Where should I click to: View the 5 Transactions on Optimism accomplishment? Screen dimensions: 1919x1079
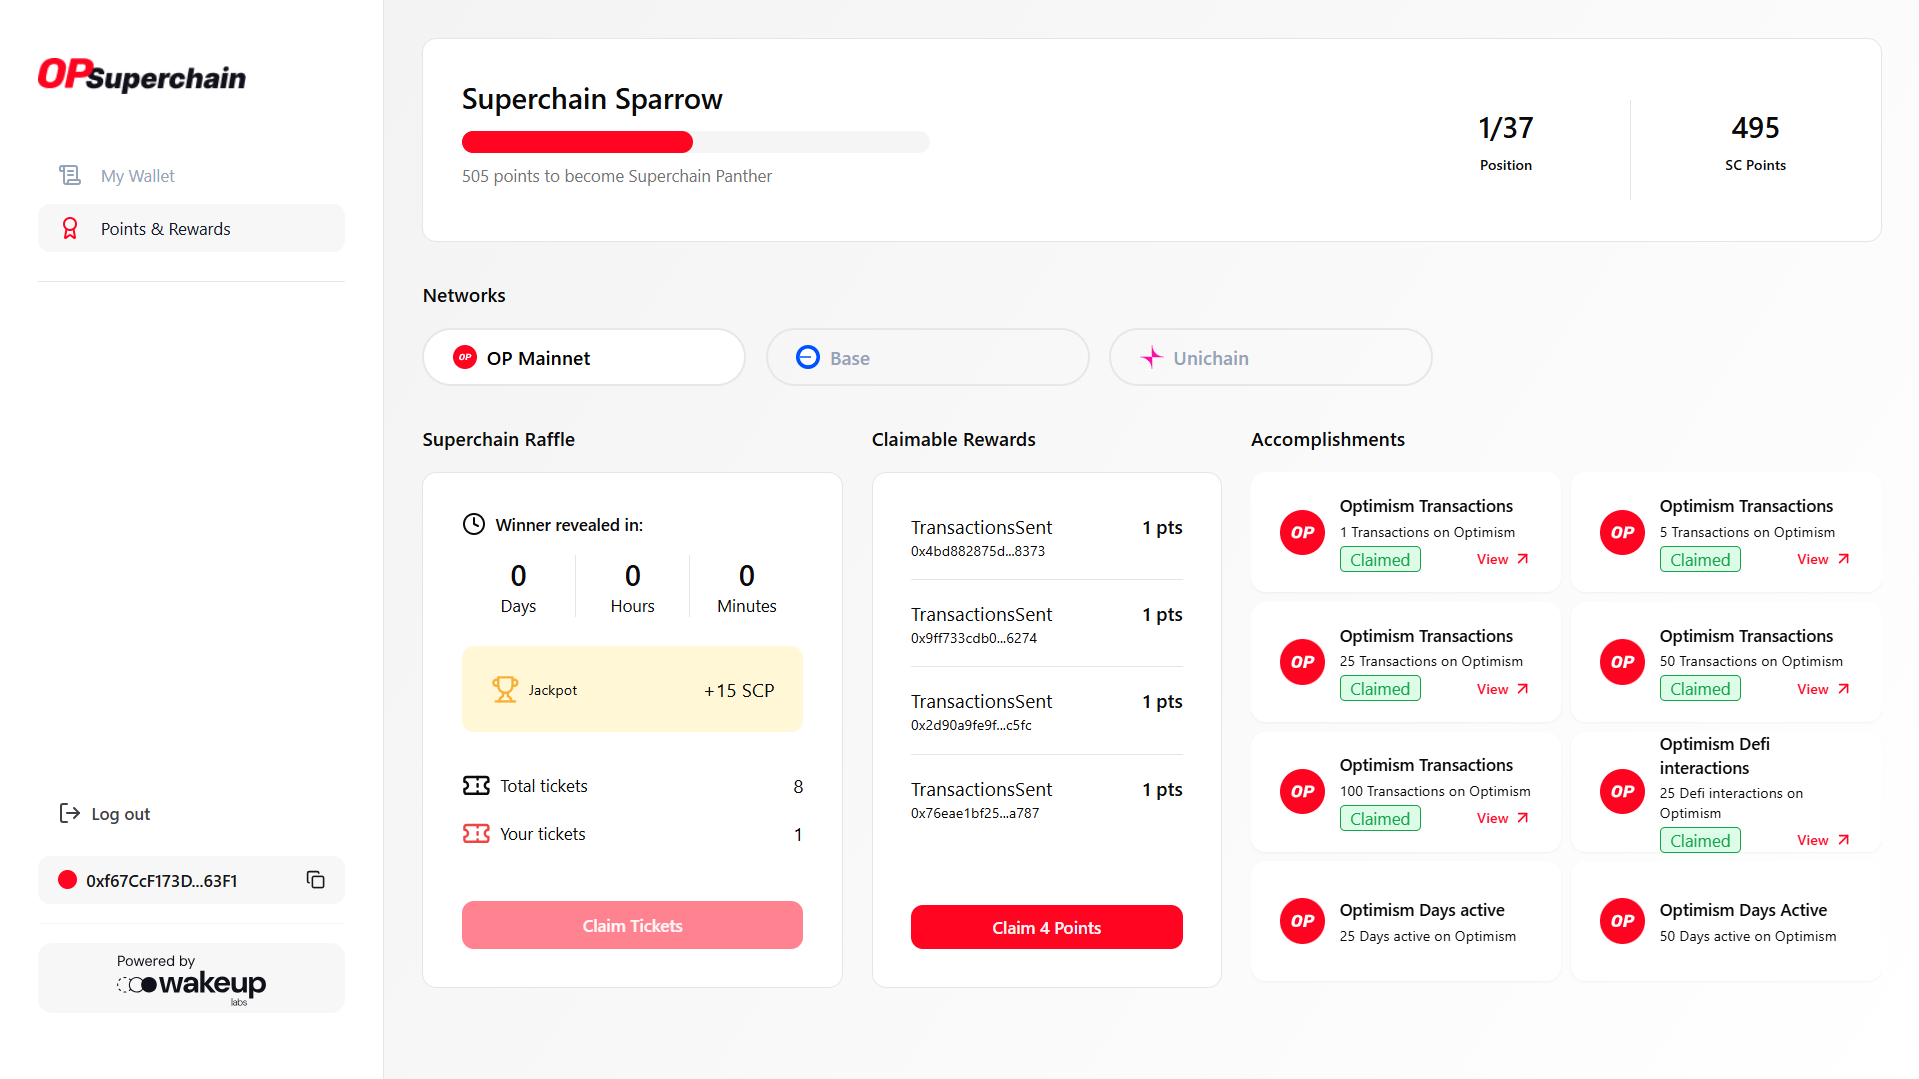tap(1823, 559)
